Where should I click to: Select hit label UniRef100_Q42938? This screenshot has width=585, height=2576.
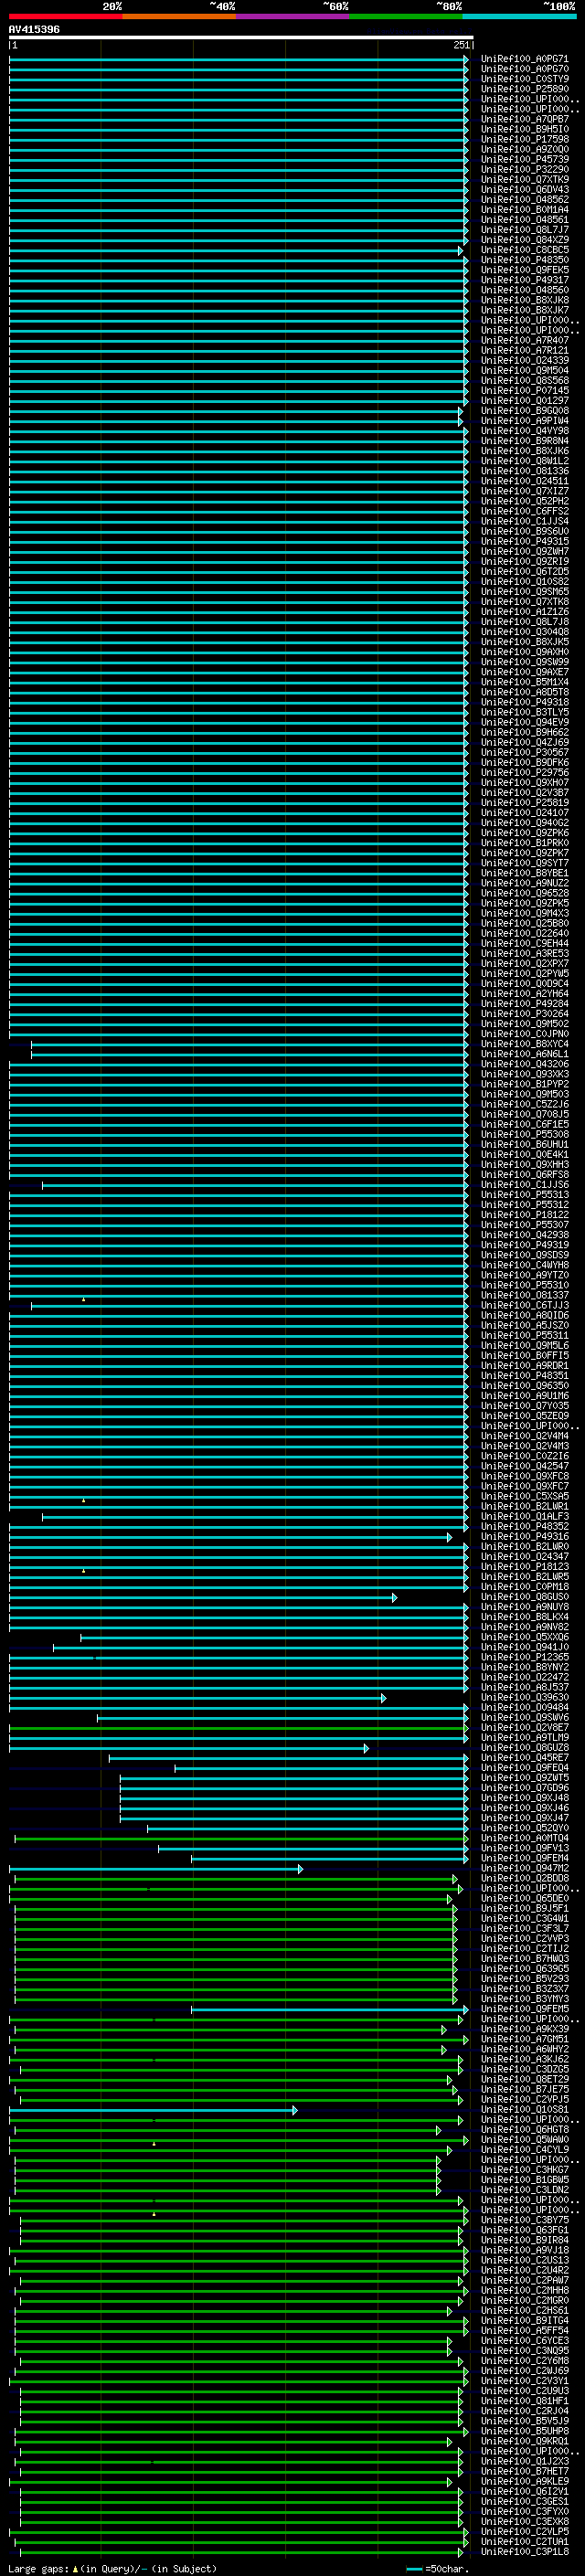click(x=524, y=1235)
